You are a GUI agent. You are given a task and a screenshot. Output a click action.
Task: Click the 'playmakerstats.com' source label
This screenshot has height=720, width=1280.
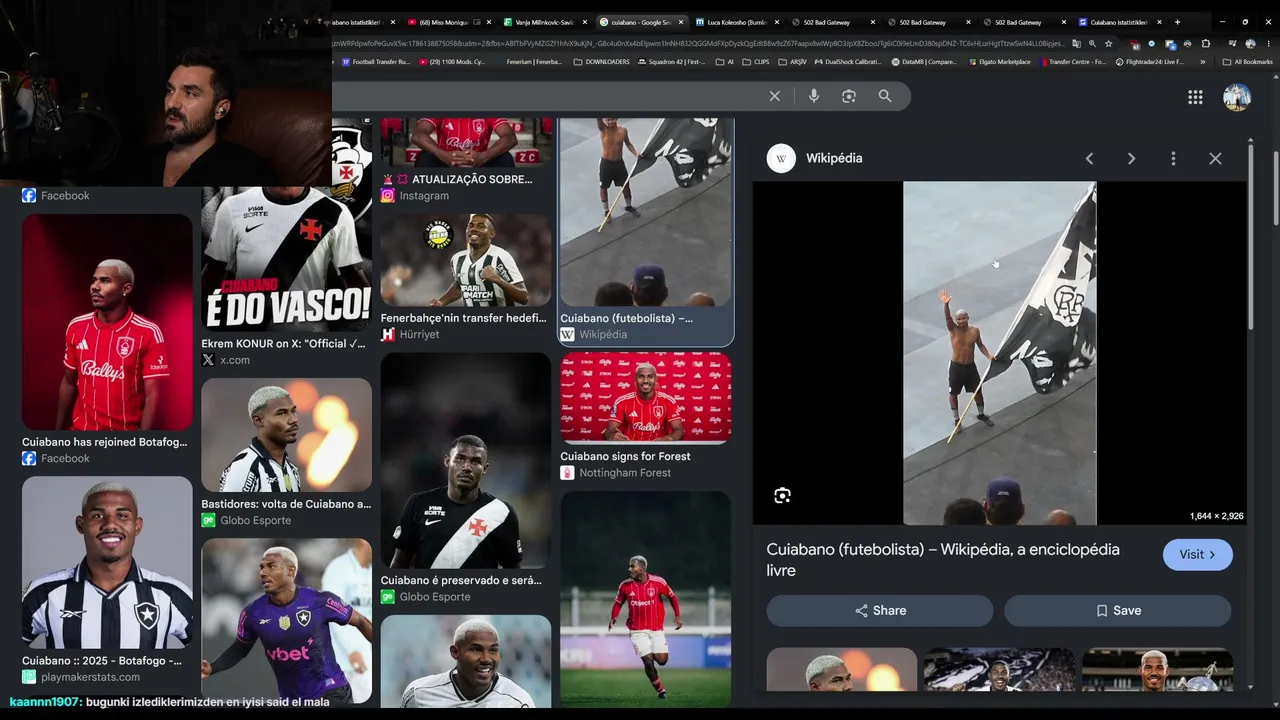click(x=90, y=677)
